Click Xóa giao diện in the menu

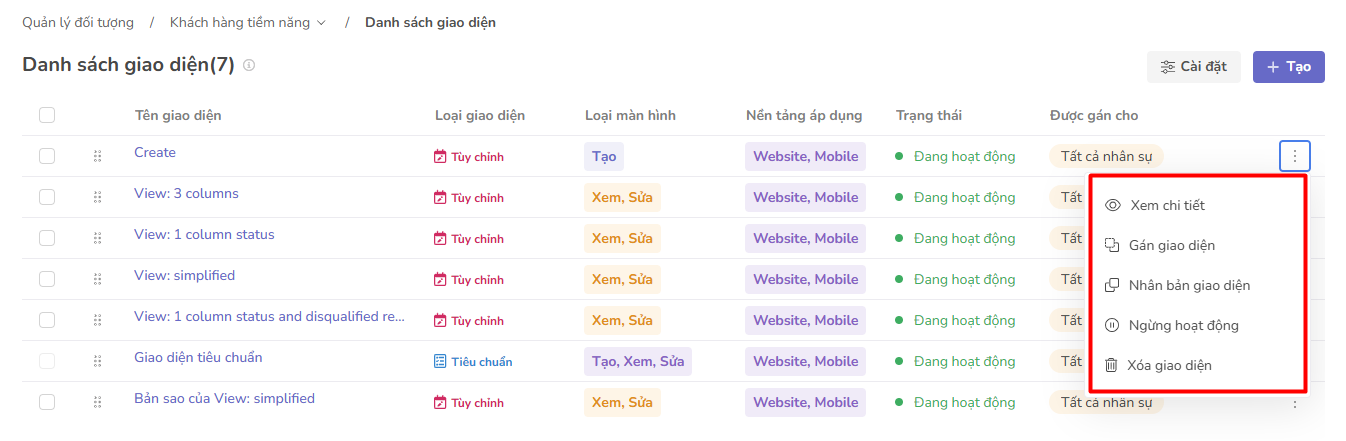pyautogui.click(x=1169, y=365)
